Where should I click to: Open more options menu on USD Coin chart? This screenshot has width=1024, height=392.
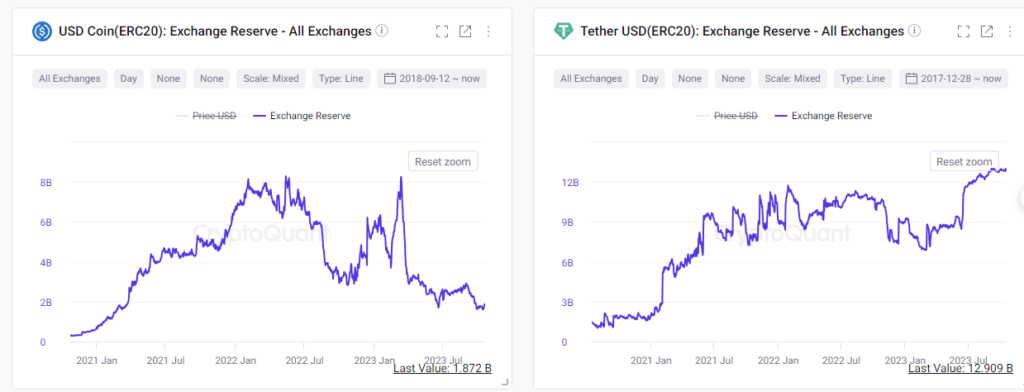488,31
